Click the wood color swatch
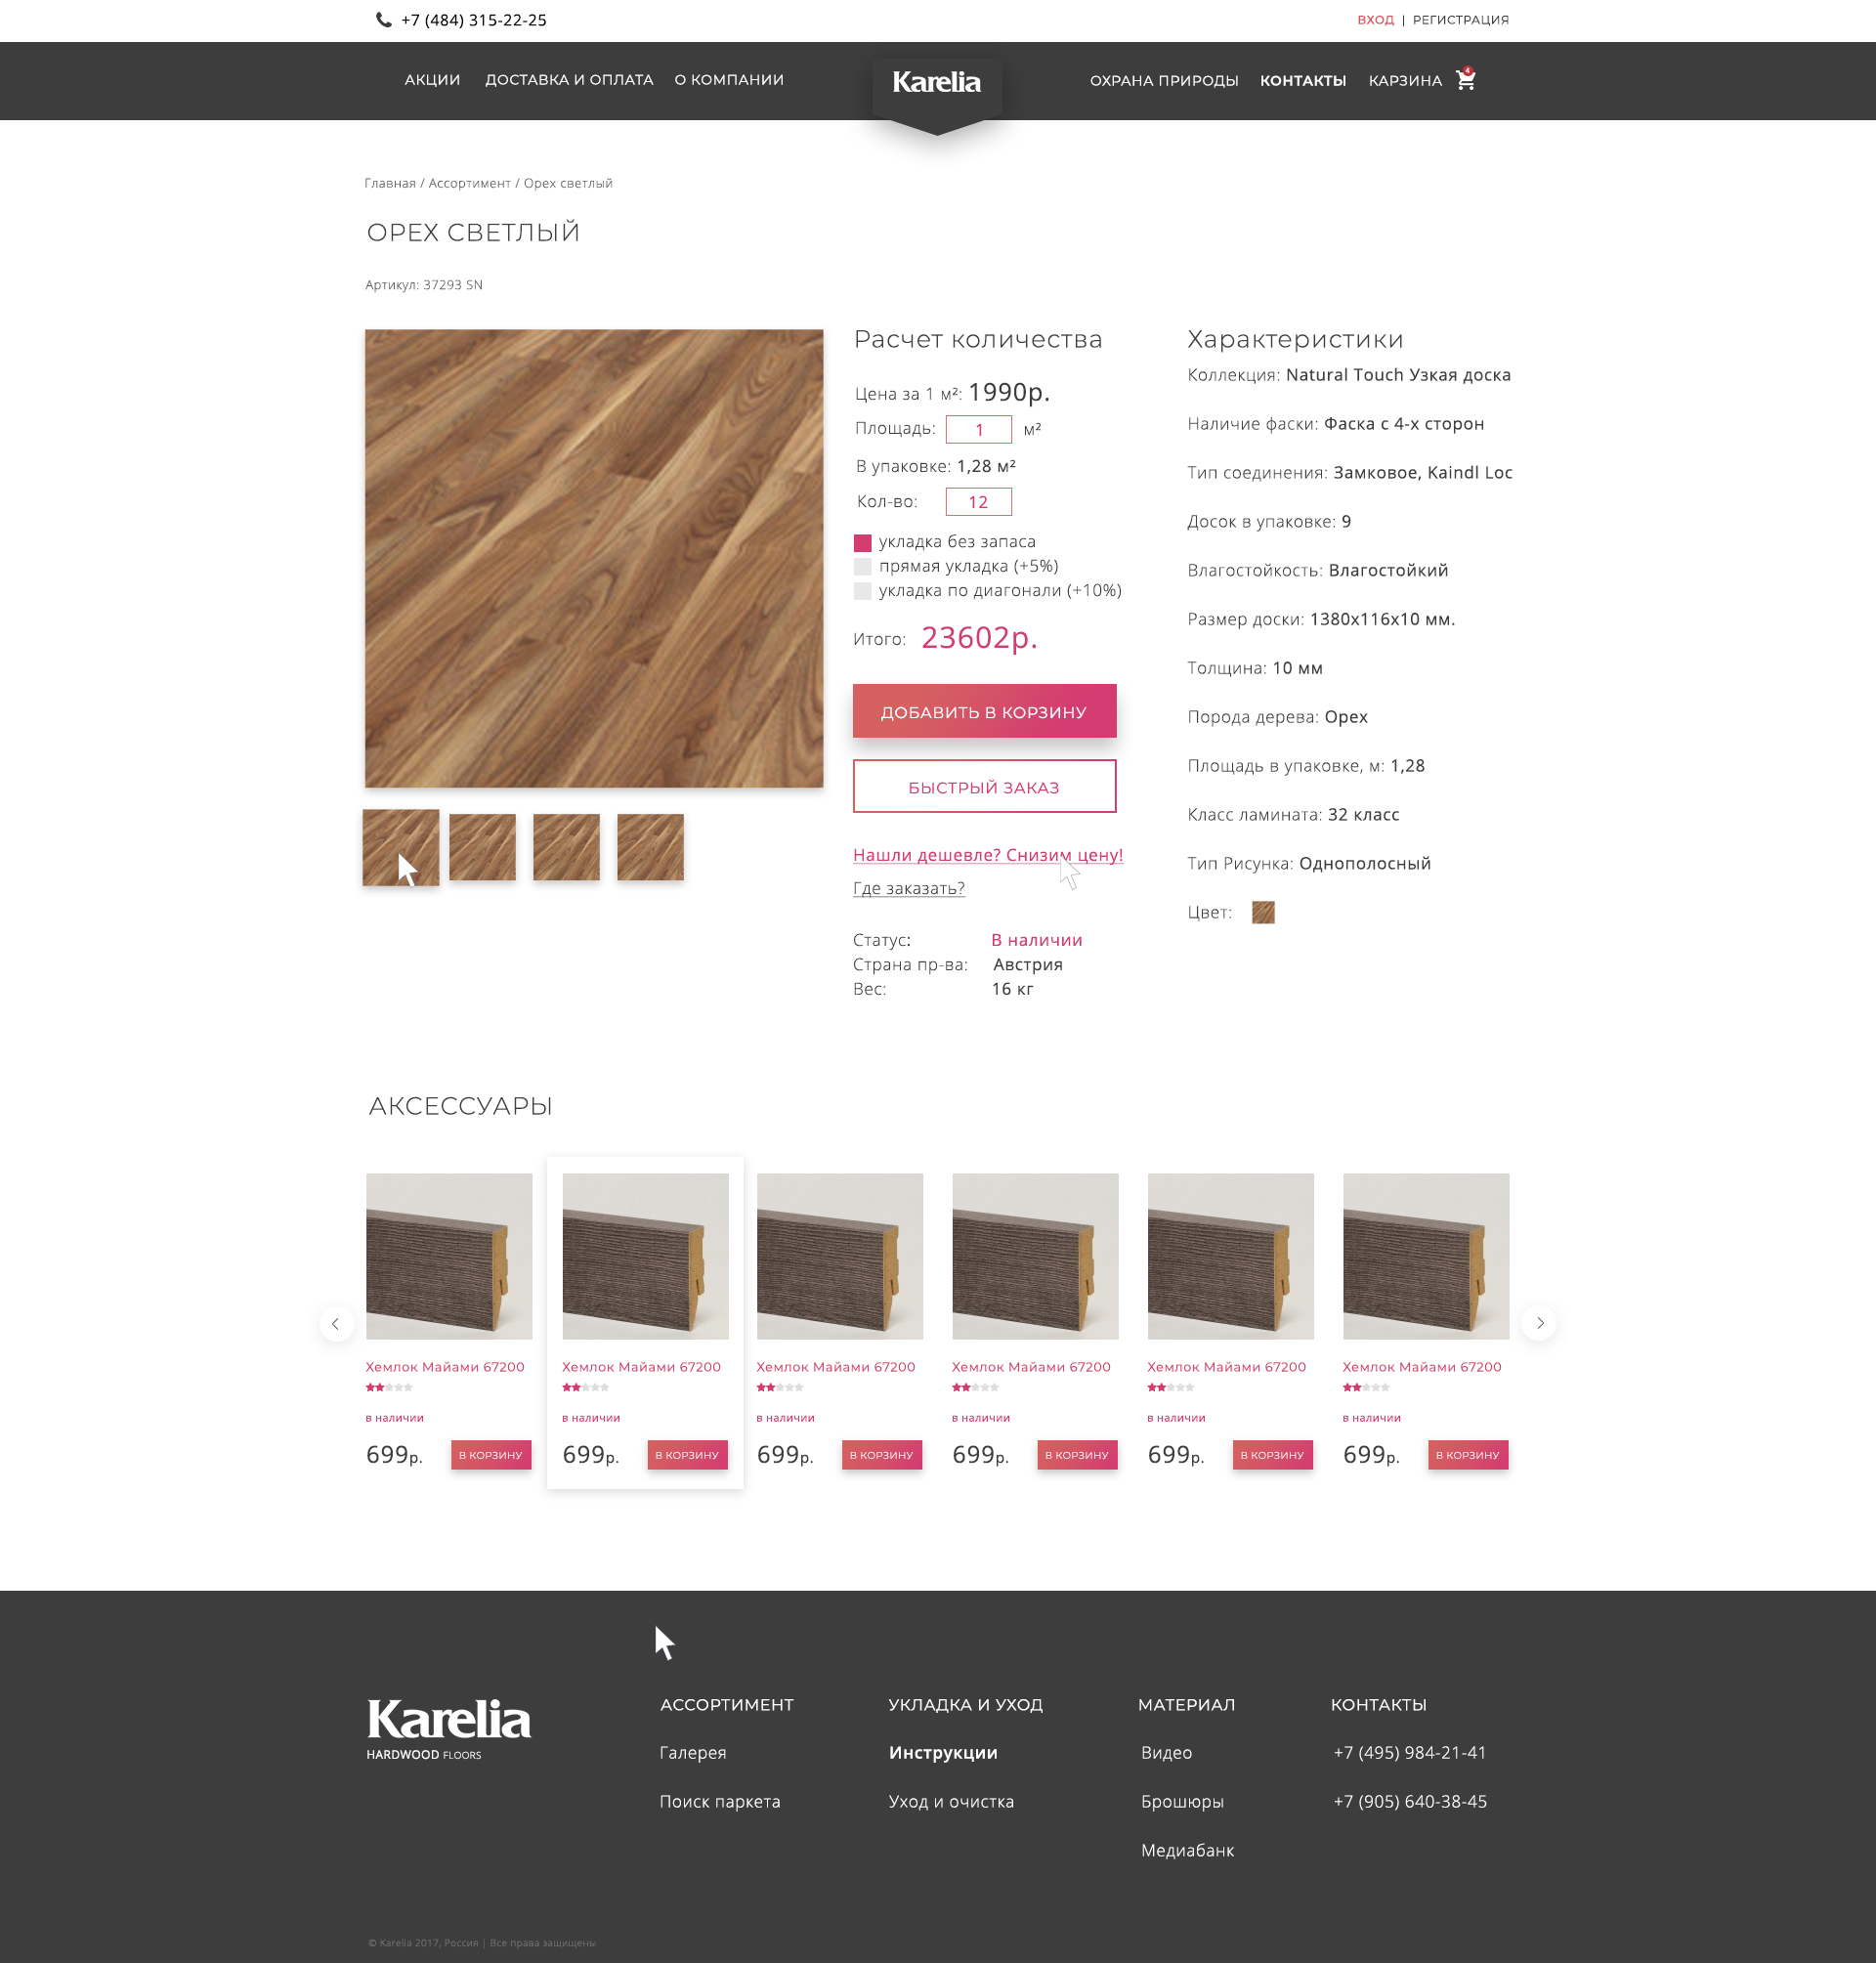The image size is (1876, 1963). (x=1263, y=912)
